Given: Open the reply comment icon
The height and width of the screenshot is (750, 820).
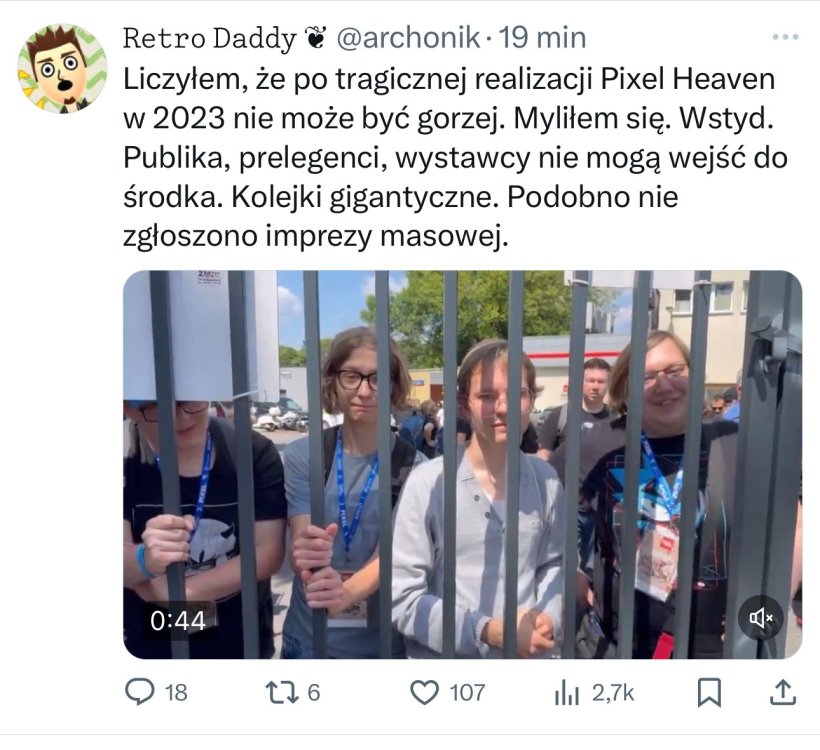Looking at the screenshot, I should coord(140,692).
